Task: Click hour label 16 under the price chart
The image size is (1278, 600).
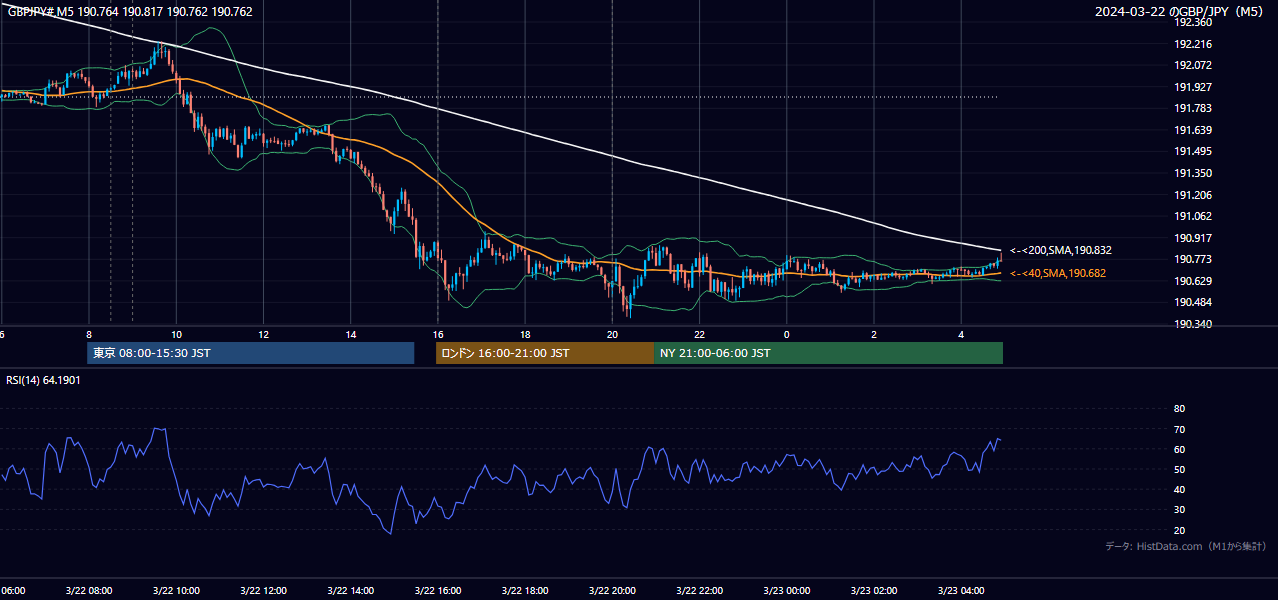Action: click(438, 334)
